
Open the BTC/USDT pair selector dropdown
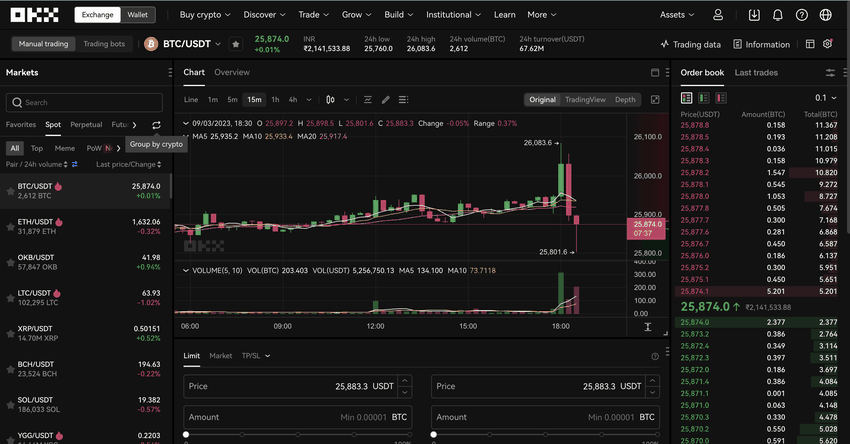coord(218,44)
